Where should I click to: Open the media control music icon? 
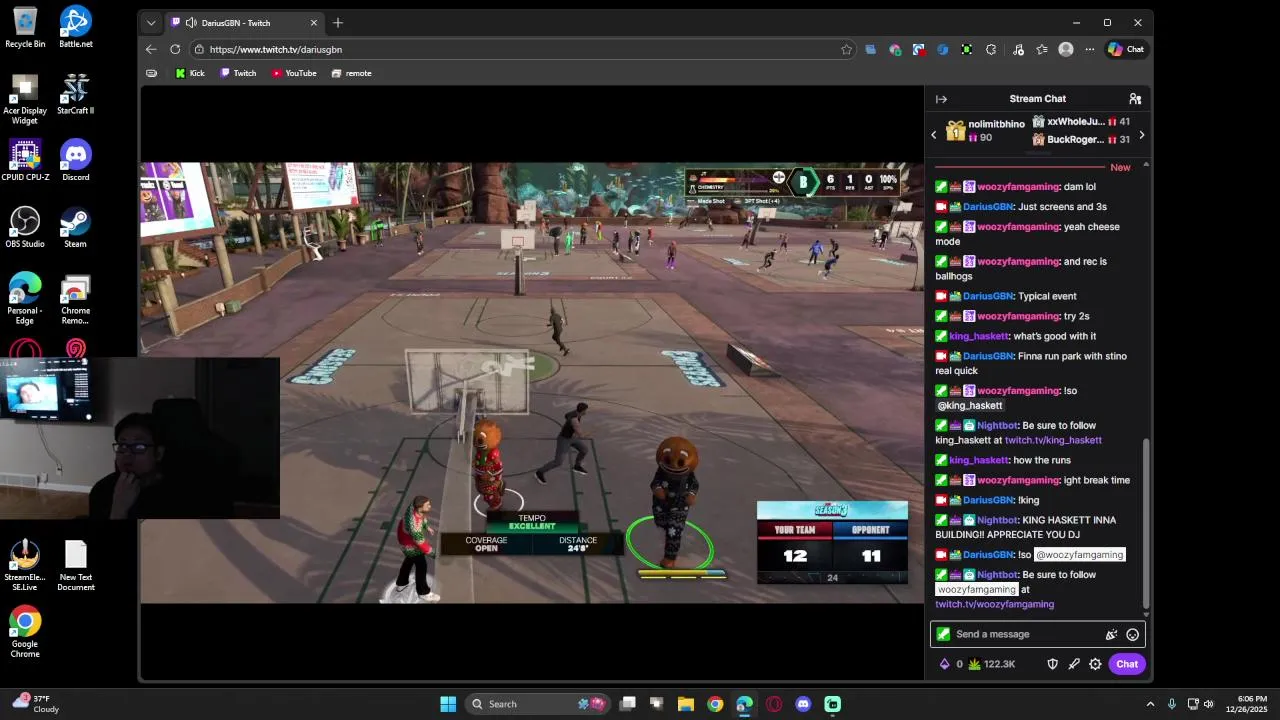pyautogui.click(x=1018, y=49)
